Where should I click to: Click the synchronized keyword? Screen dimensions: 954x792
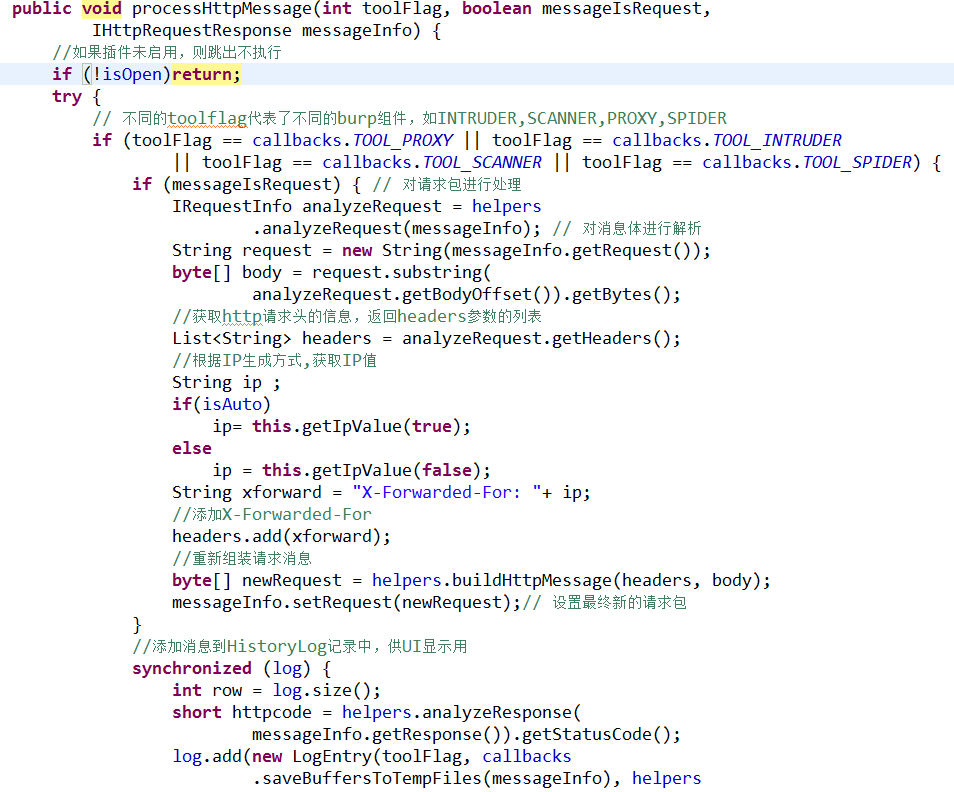[x=192, y=669]
